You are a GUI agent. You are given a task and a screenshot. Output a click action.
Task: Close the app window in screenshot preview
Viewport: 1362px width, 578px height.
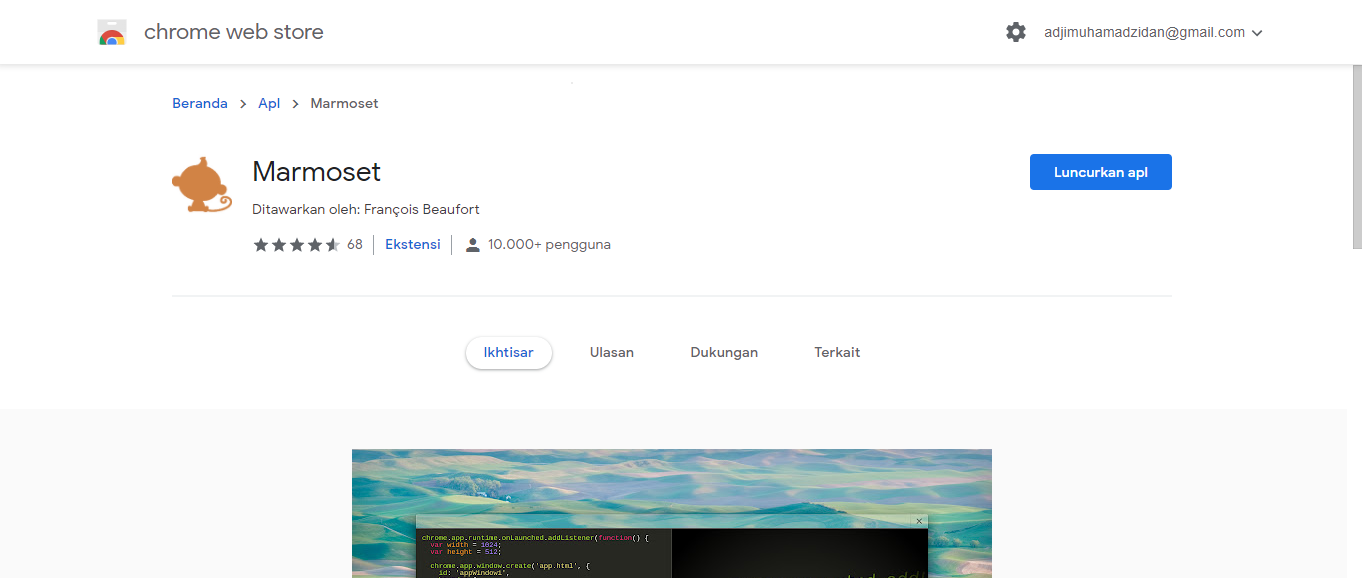click(x=919, y=521)
